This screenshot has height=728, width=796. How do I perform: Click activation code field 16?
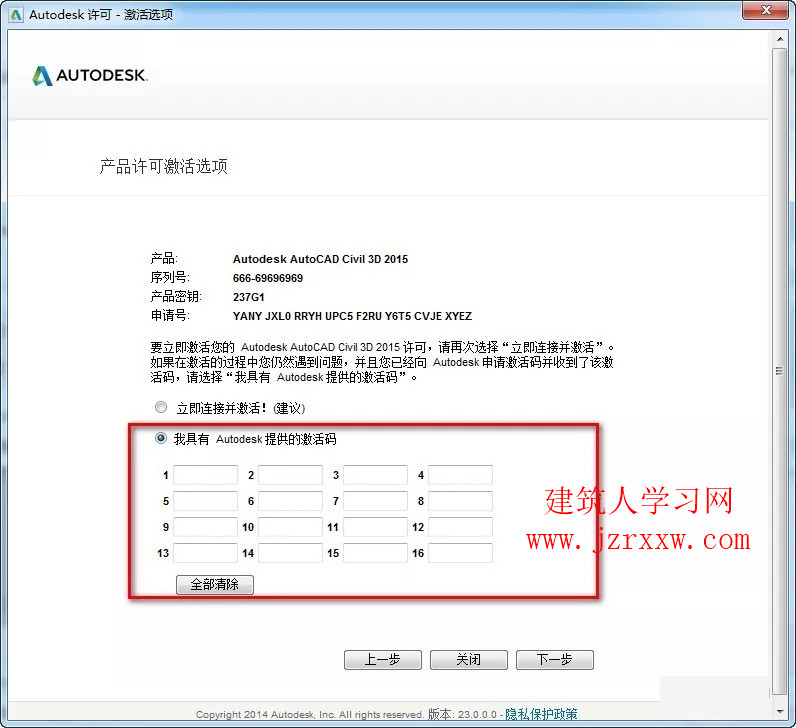tap(460, 553)
